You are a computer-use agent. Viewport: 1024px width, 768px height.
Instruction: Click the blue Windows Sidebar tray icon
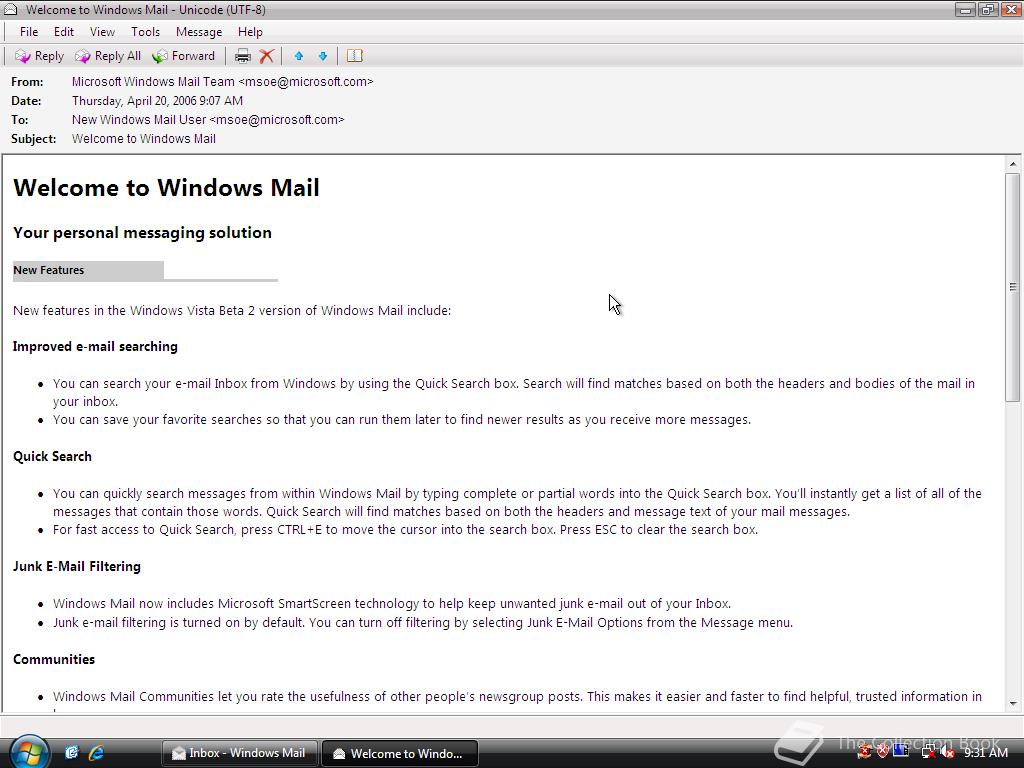point(901,750)
